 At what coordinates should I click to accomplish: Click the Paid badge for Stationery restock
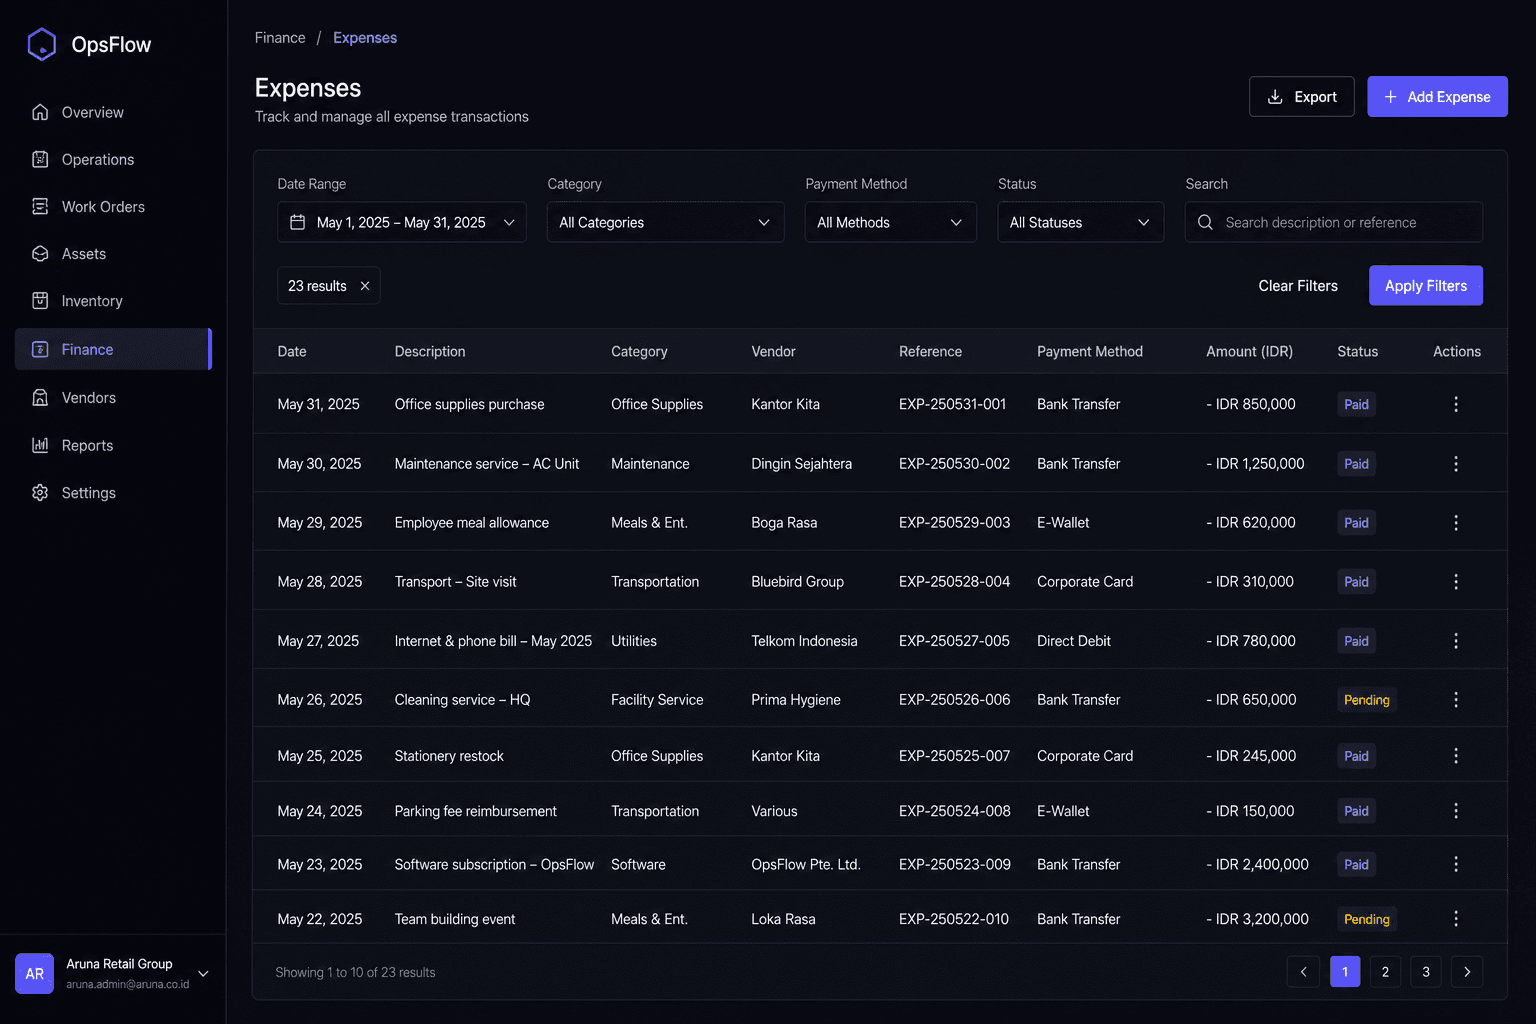click(1356, 756)
